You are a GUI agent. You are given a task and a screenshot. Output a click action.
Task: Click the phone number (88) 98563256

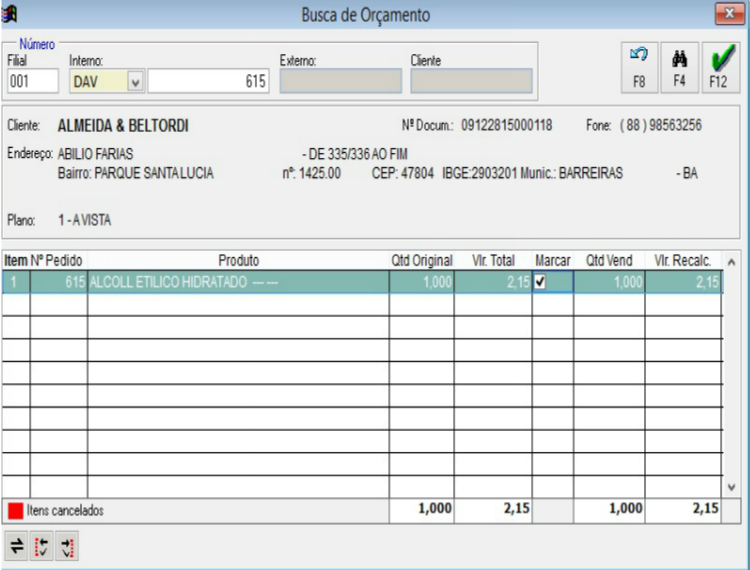coord(661,125)
